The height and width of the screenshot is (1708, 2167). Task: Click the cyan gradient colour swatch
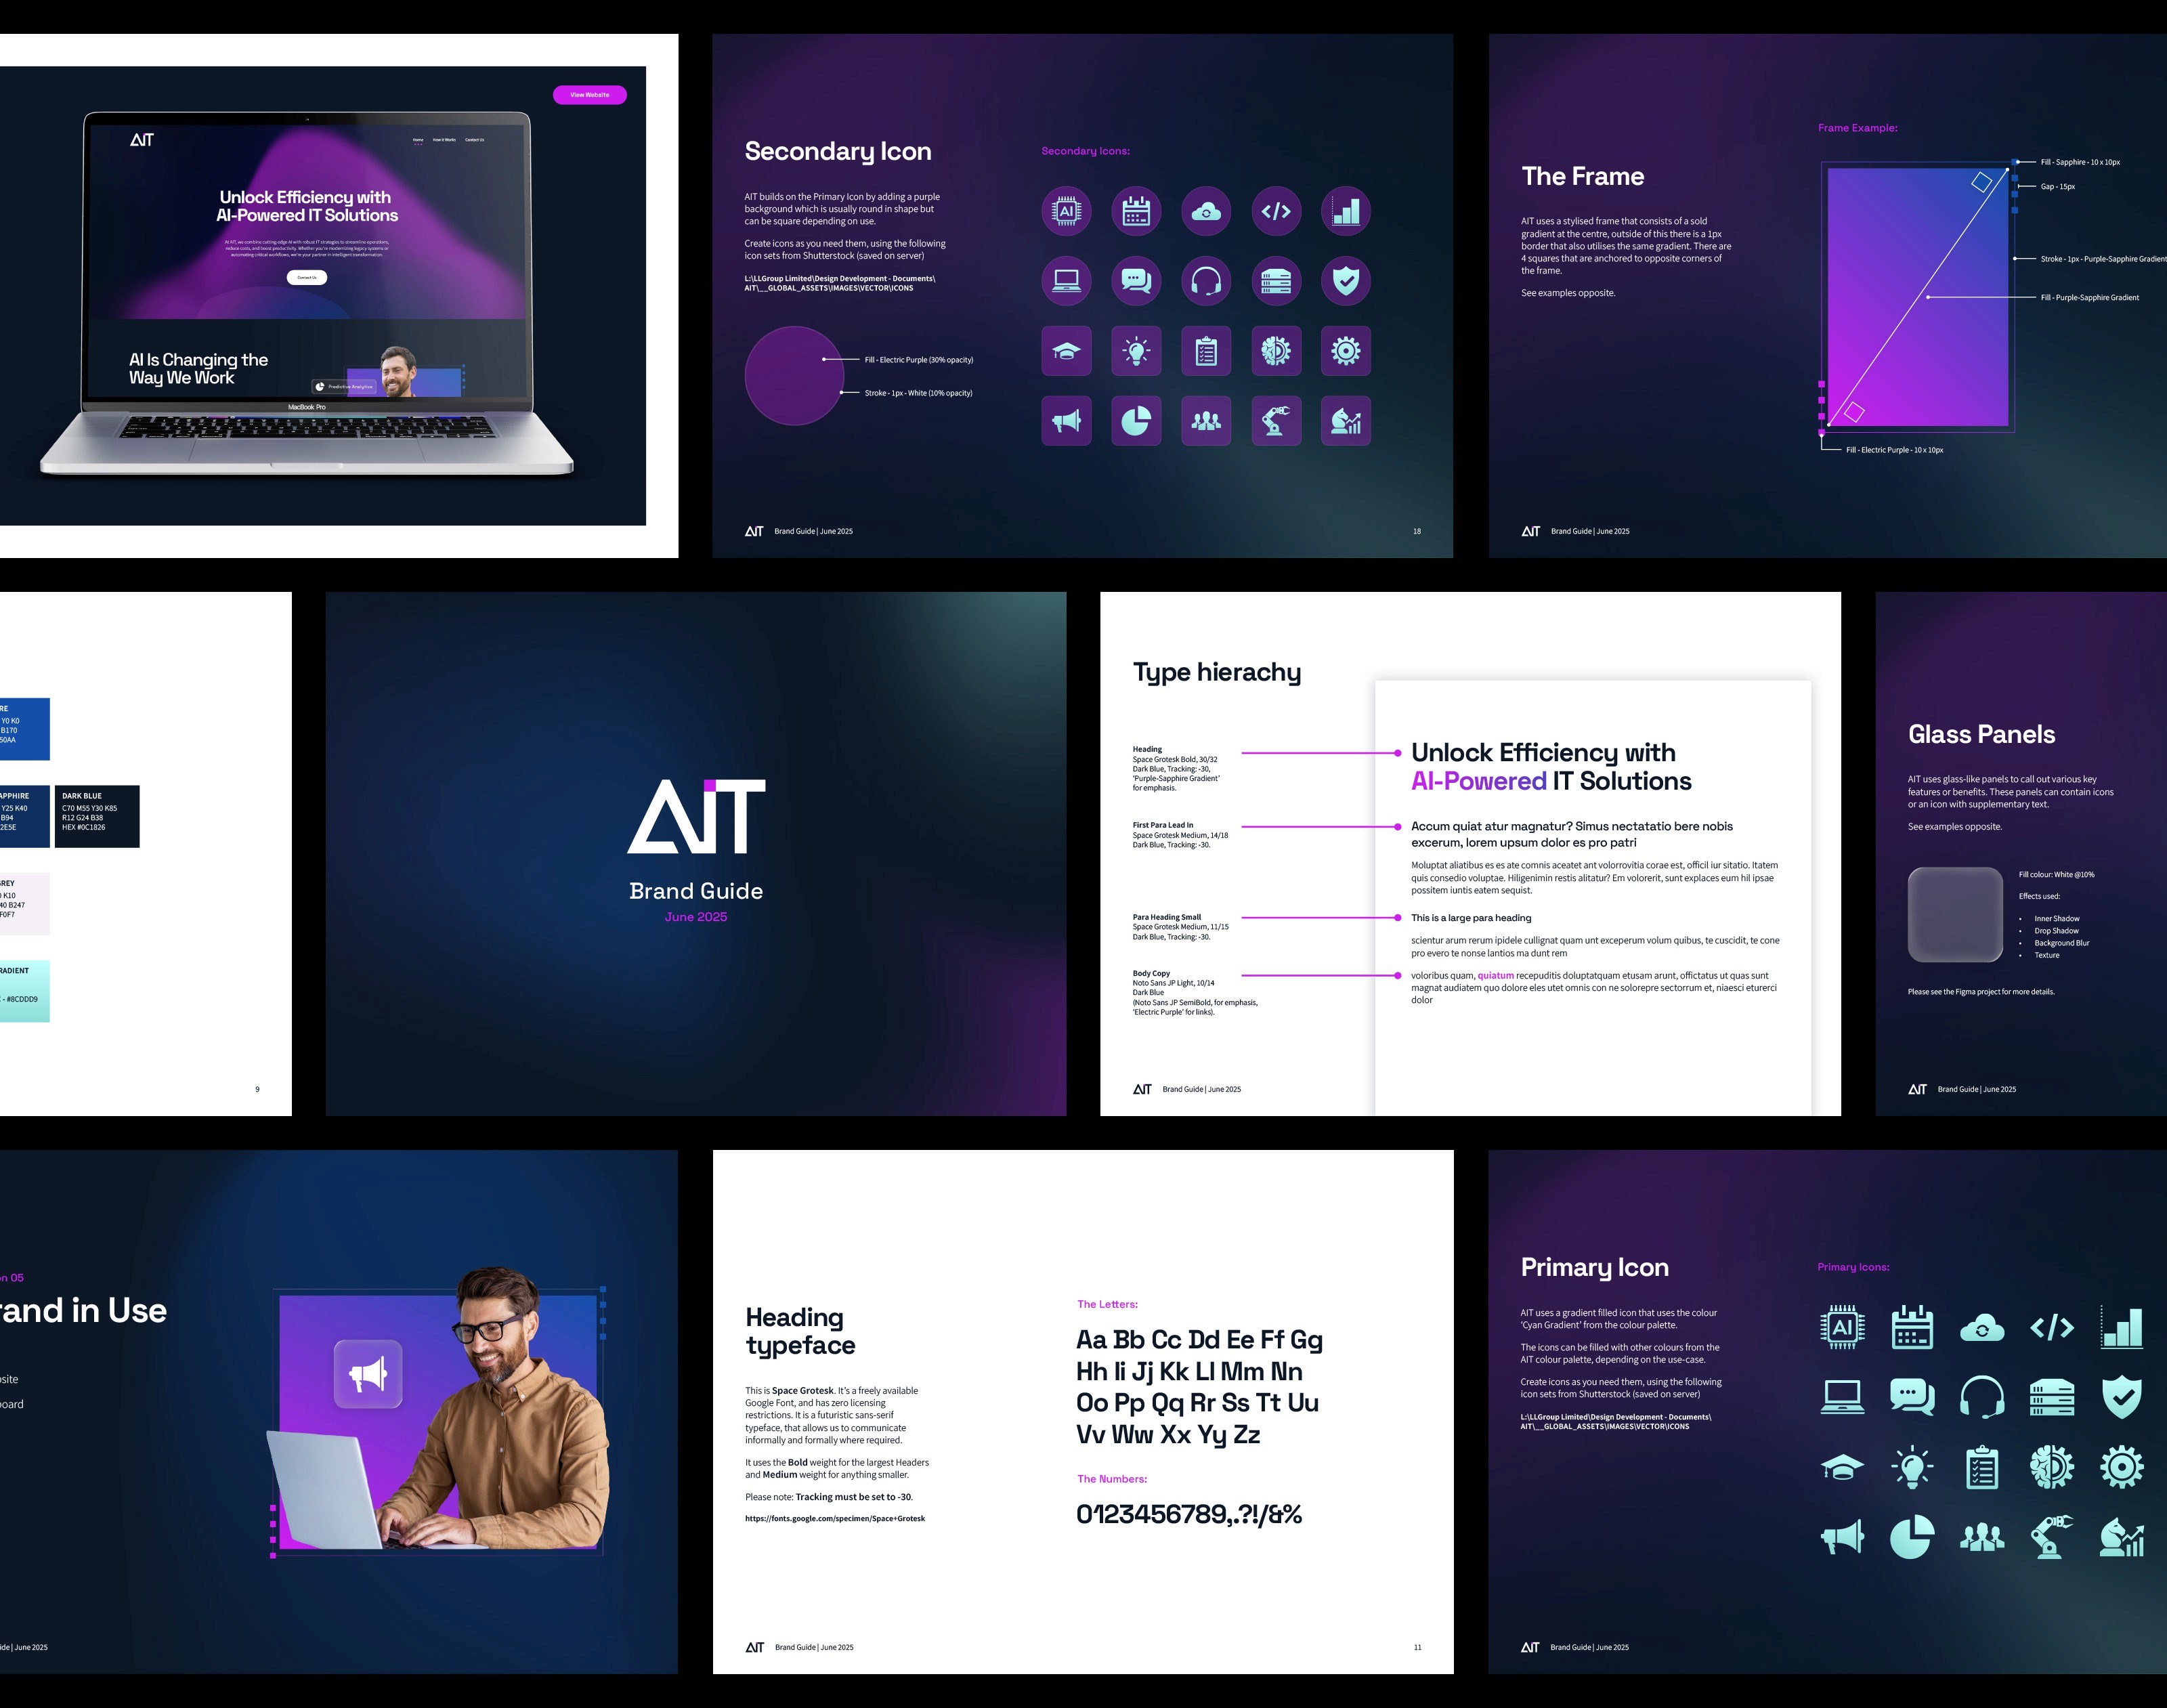[x=24, y=991]
